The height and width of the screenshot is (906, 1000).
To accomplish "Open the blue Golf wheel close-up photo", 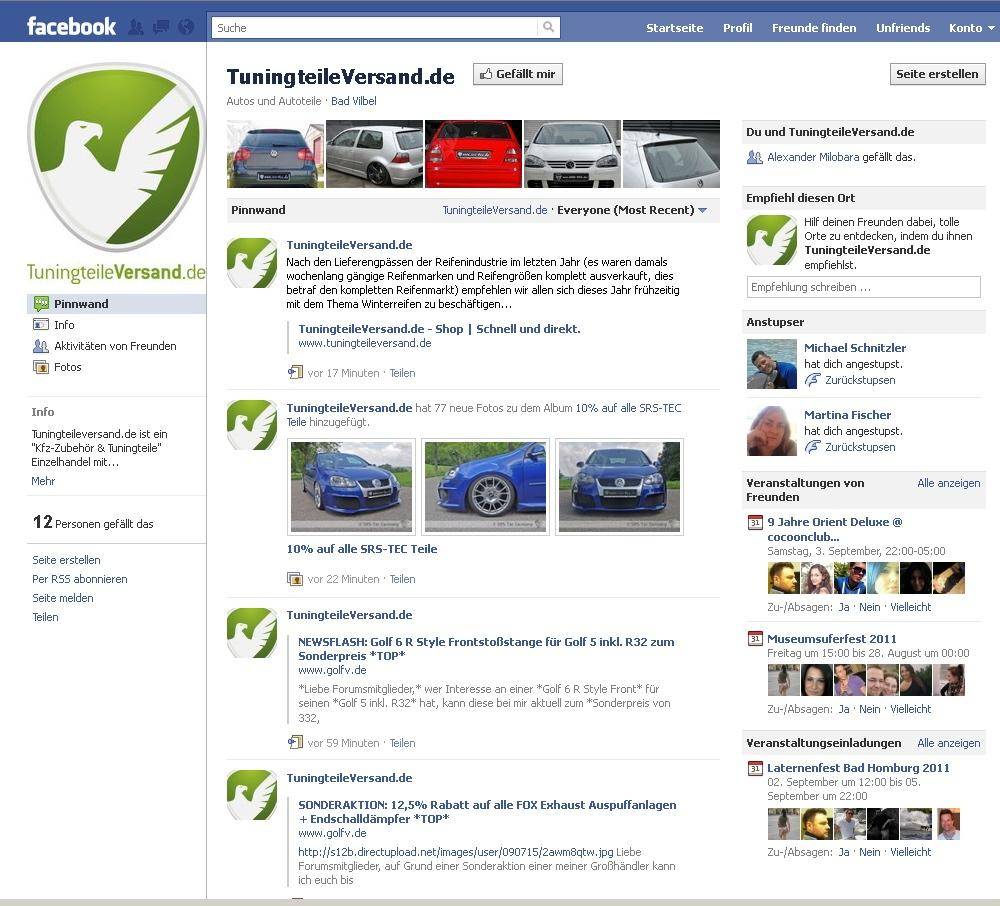I will (x=485, y=486).
